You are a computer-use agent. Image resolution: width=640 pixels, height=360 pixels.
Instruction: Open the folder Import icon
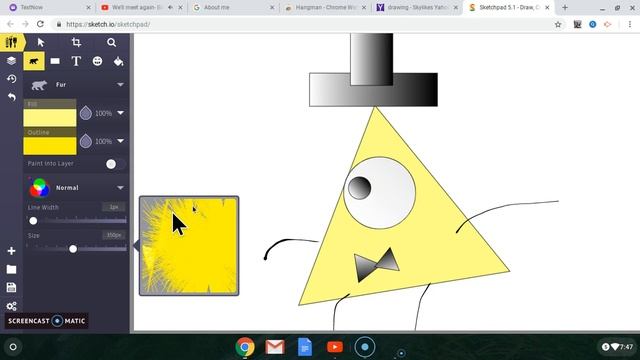tap(11, 269)
